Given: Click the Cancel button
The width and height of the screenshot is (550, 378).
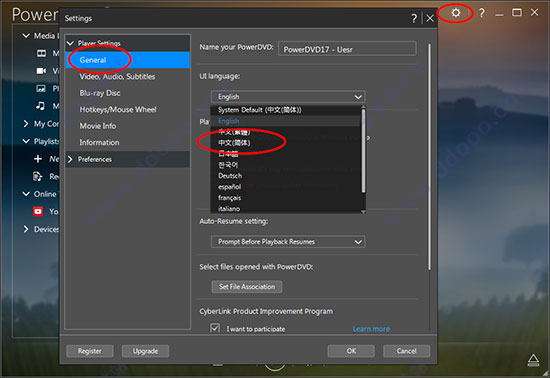Looking at the screenshot, I should (407, 351).
